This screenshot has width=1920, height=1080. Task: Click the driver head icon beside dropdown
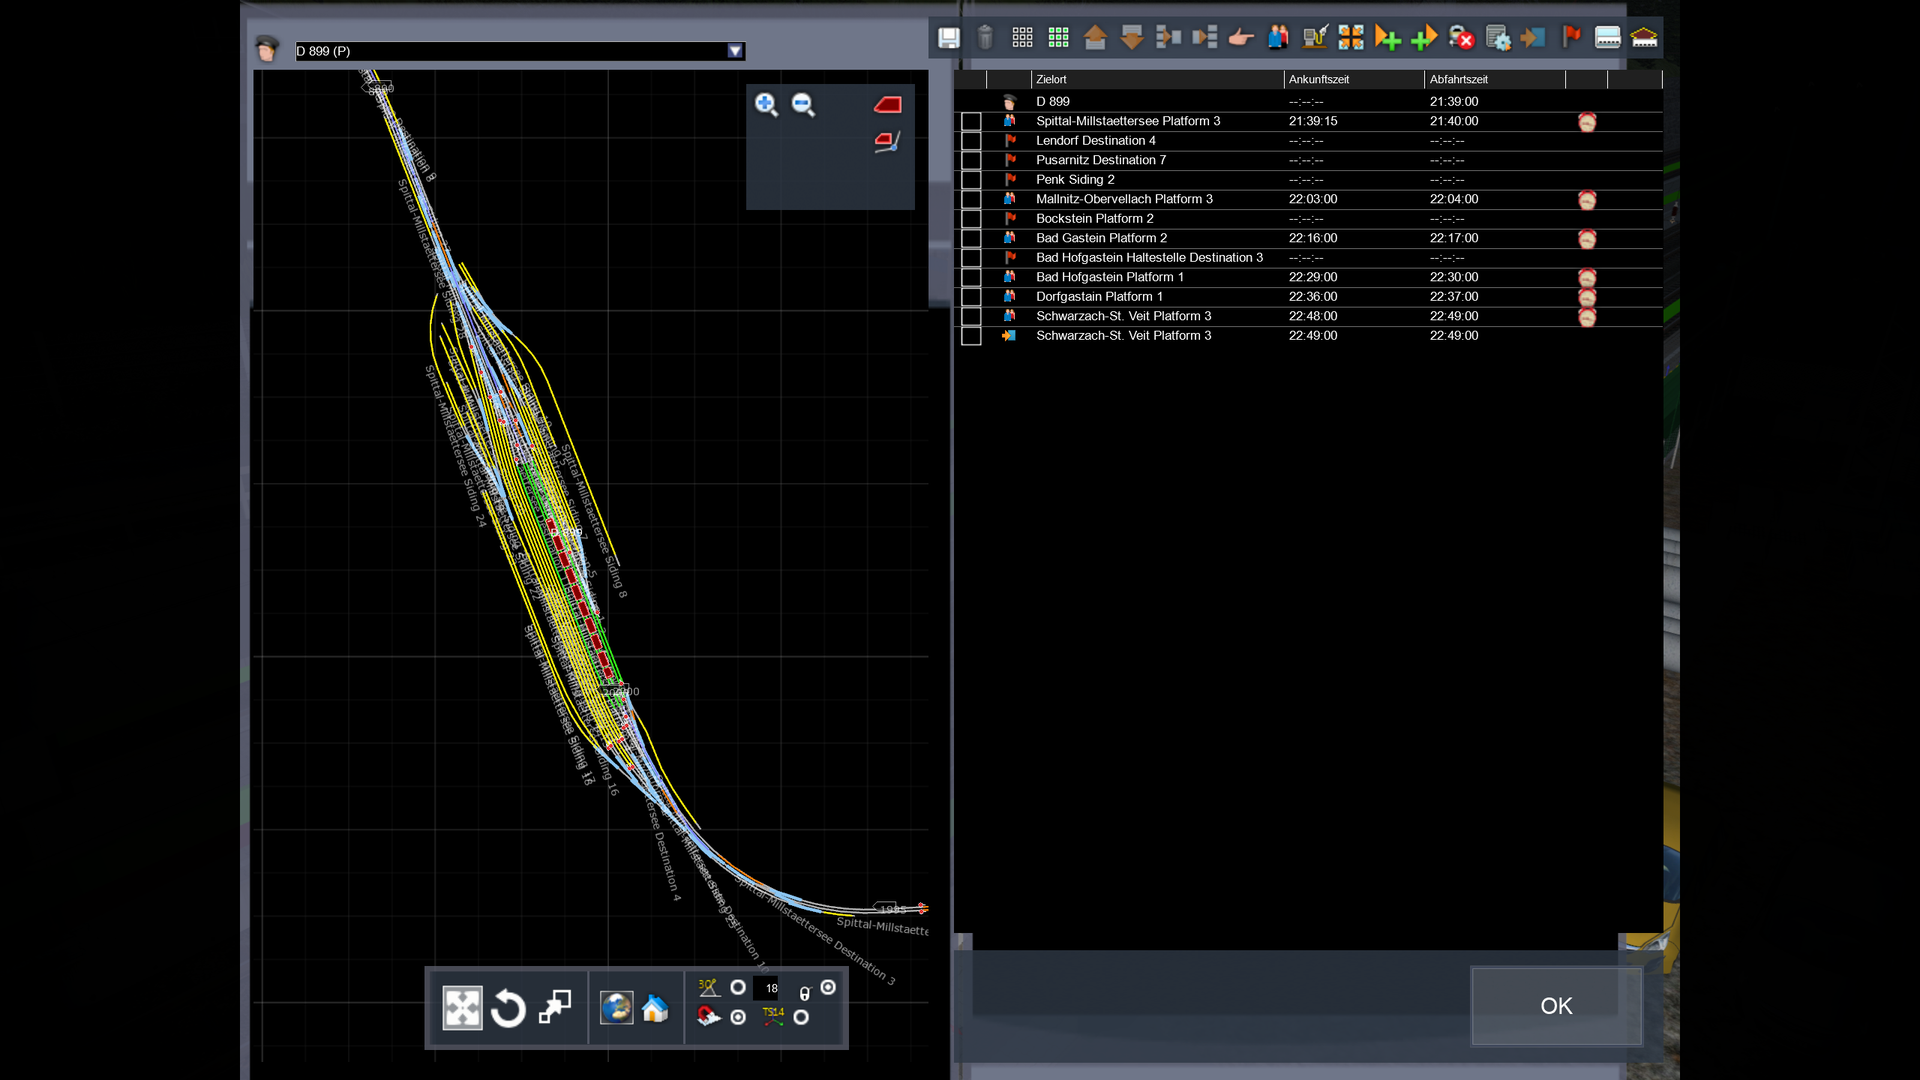[x=267, y=49]
